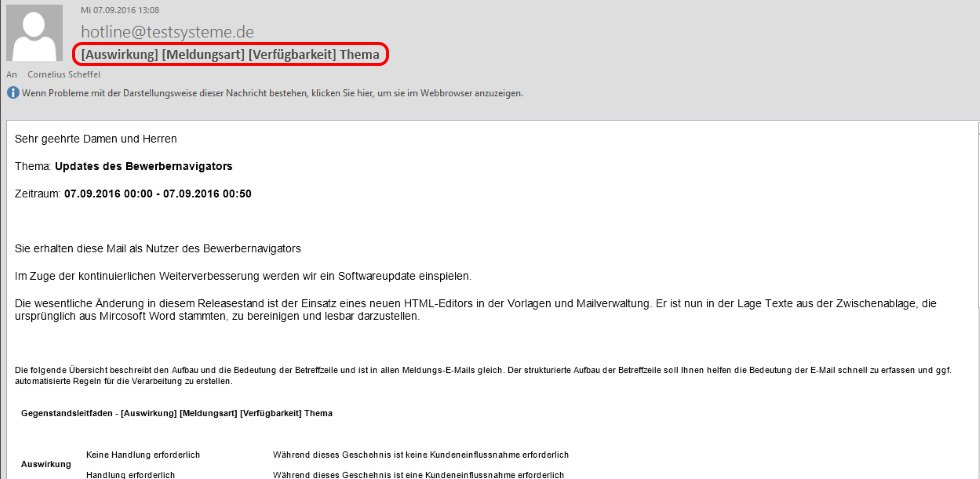Click the greeting 'Sehr geehrte Damen und Herren'
This screenshot has height=479, width=980.
pyautogui.click(x=96, y=139)
